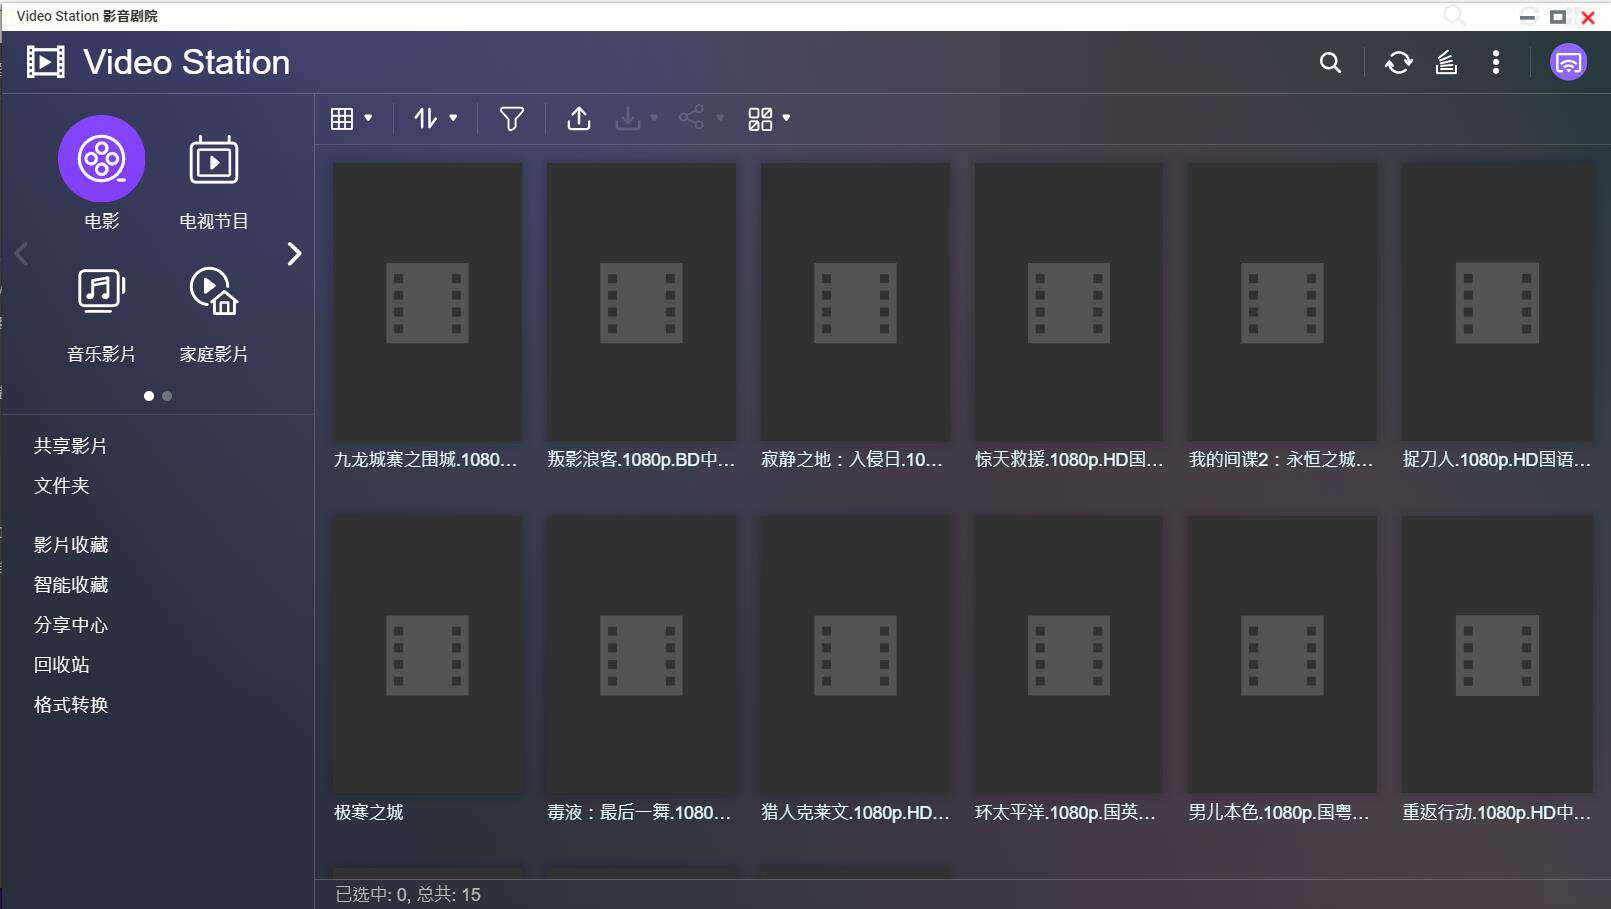The width and height of the screenshot is (1611, 909).
Task: Minimize the Video Station window
Action: 1528,17
